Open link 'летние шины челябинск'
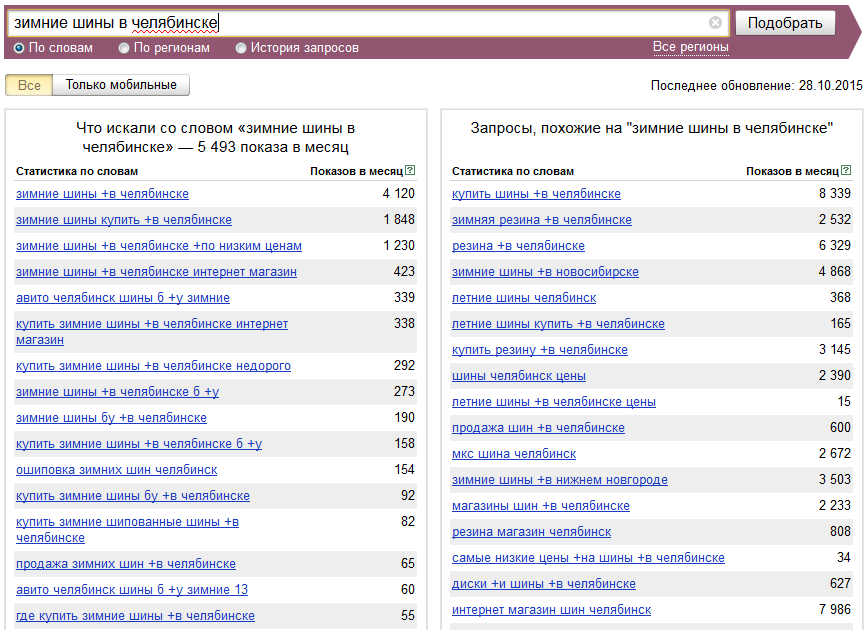868x630 pixels. click(524, 298)
